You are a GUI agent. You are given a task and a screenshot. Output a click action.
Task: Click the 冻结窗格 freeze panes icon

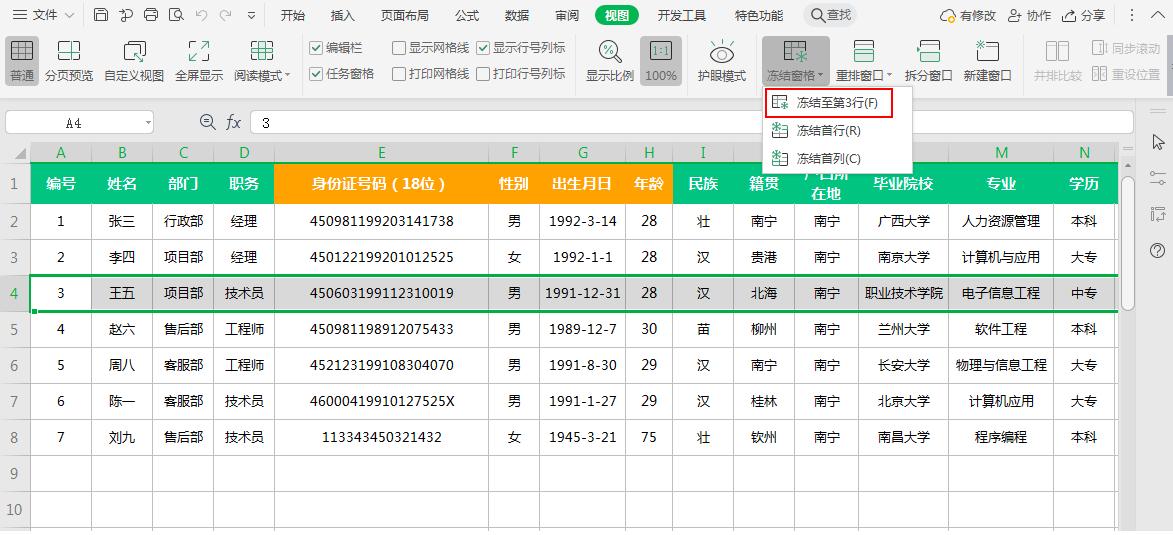(x=794, y=52)
